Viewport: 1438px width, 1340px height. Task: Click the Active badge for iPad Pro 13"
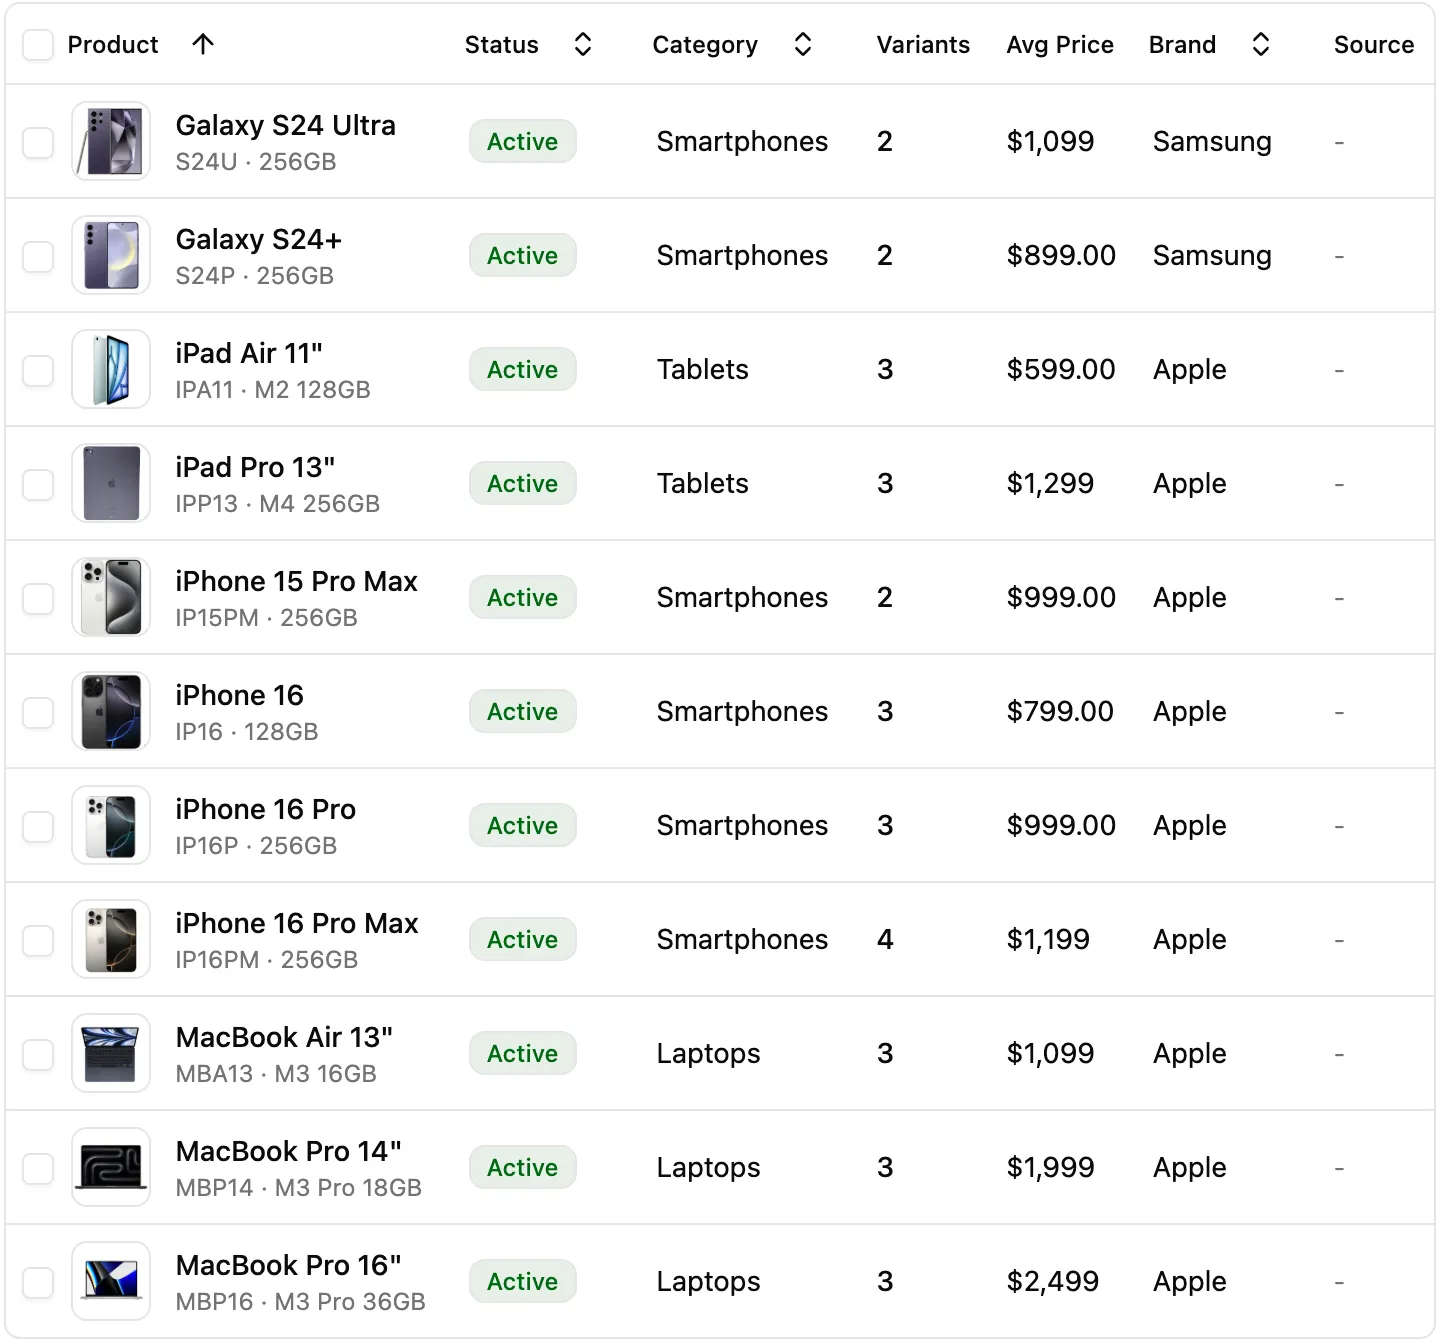point(522,483)
